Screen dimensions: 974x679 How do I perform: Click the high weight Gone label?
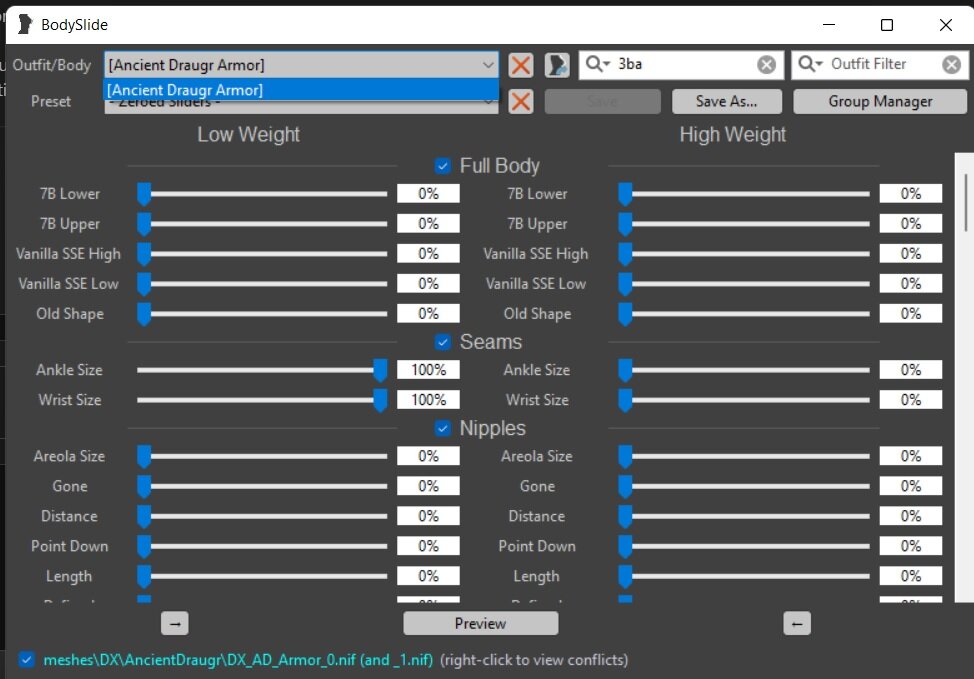coord(537,486)
